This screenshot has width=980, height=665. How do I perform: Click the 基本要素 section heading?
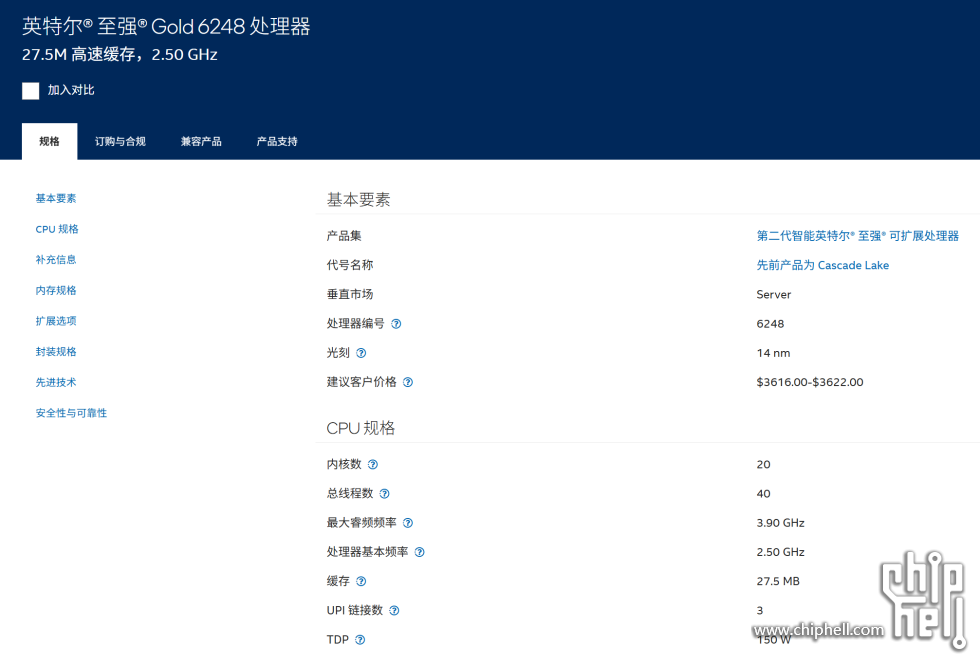(x=358, y=199)
